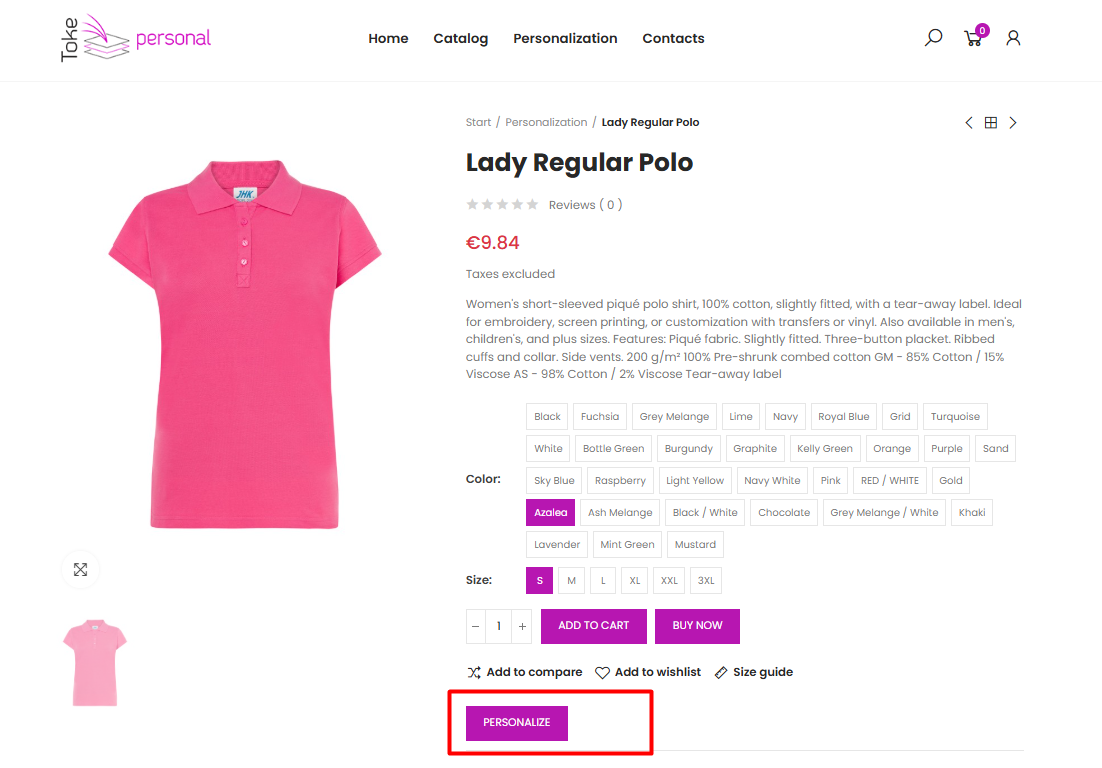Screen dimensions: 1102x768
Task: Increase quantity with plus button
Action: [522, 626]
